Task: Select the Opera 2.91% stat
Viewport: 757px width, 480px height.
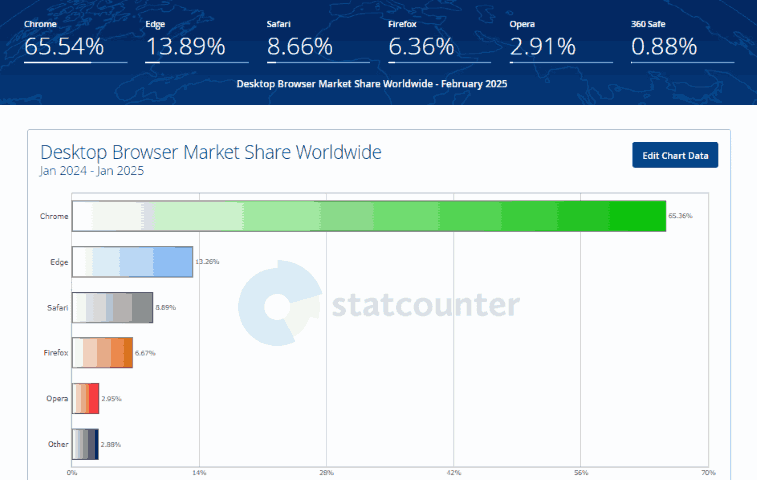Action: pyautogui.click(x=561, y=42)
